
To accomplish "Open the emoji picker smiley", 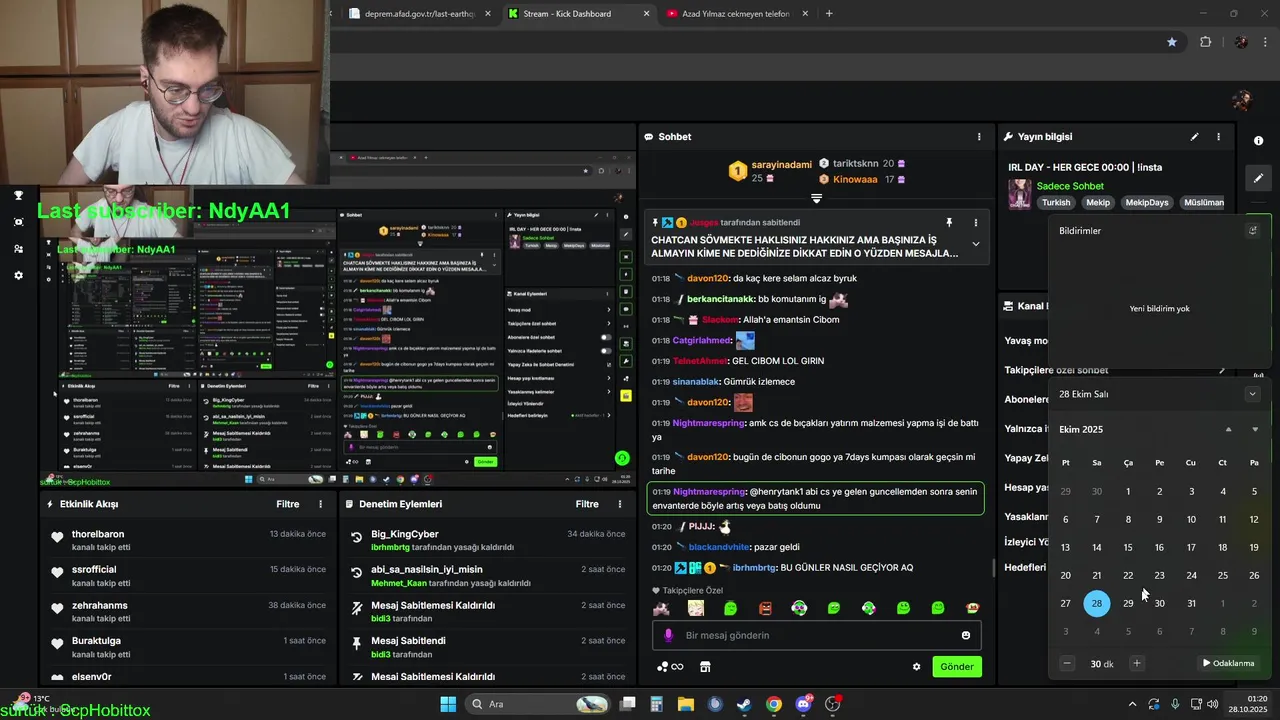I will (966, 635).
